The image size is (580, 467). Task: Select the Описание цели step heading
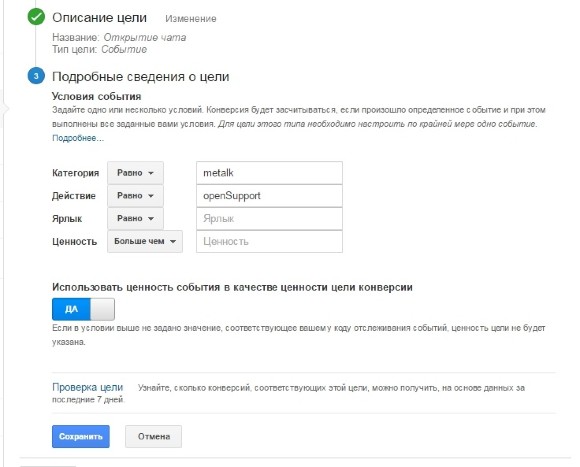[99, 17]
